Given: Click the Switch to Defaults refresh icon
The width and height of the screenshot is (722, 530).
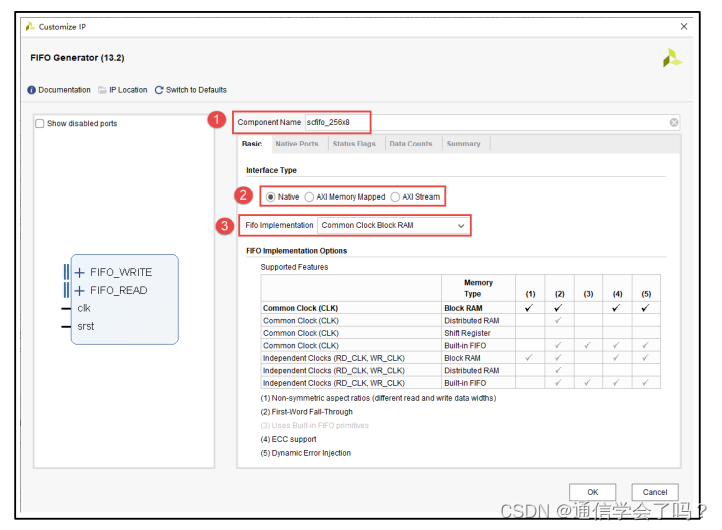Looking at the screenshot, I should point(159,90).
